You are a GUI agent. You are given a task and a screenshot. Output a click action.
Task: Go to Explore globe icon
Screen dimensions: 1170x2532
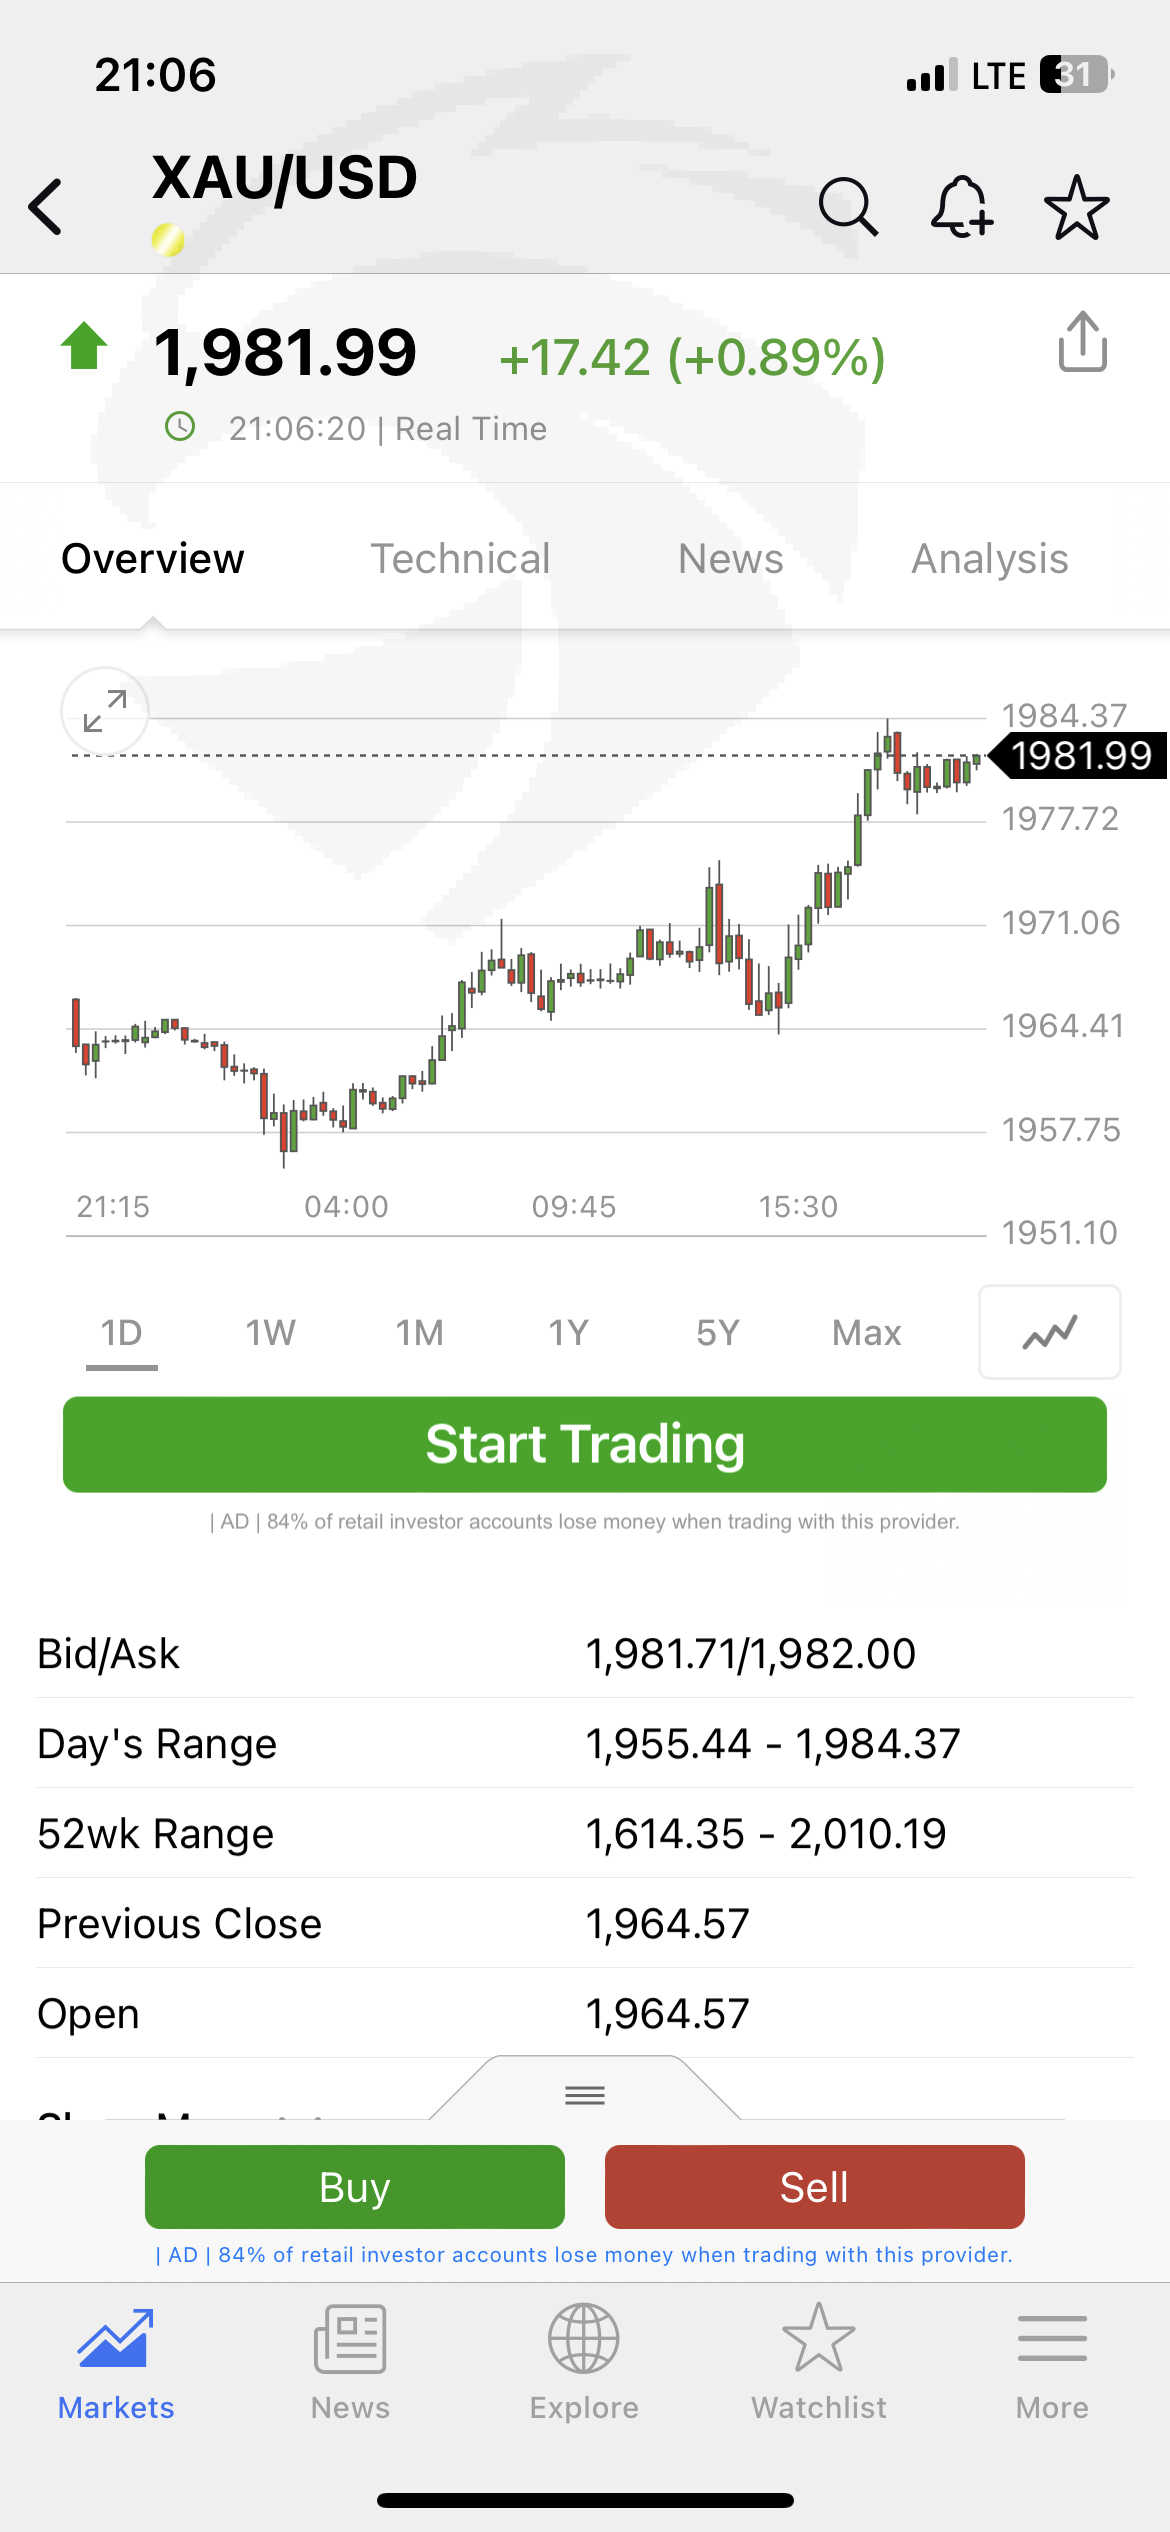(x=584, y=2362)
